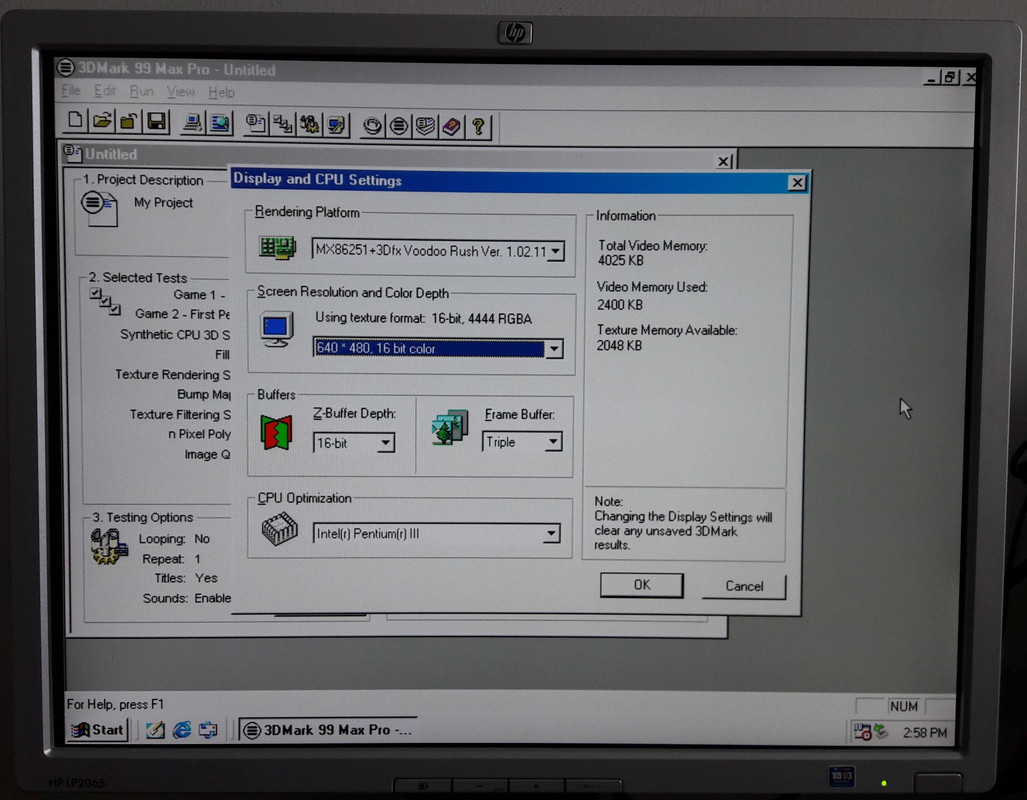Image resolution: width=1027 pixels, height=800 pixels.
Task: Click the Image Q test entry
Action: point(207,454)
